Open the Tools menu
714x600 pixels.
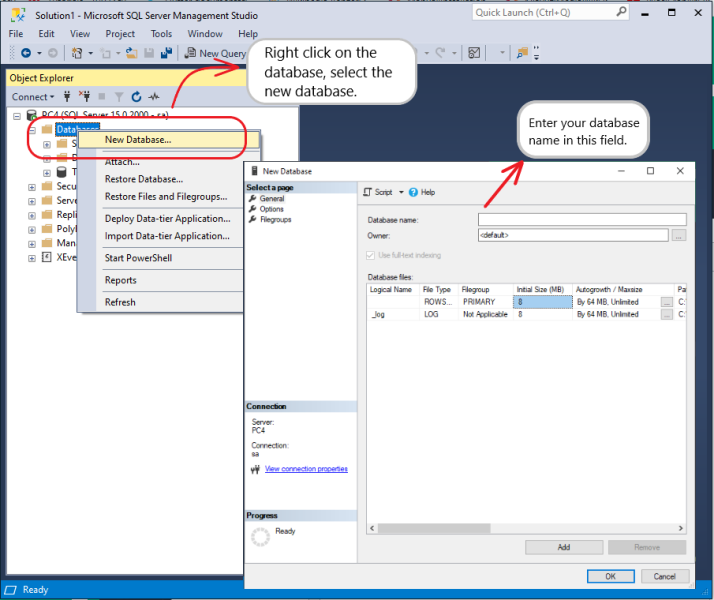pos(161,34)
